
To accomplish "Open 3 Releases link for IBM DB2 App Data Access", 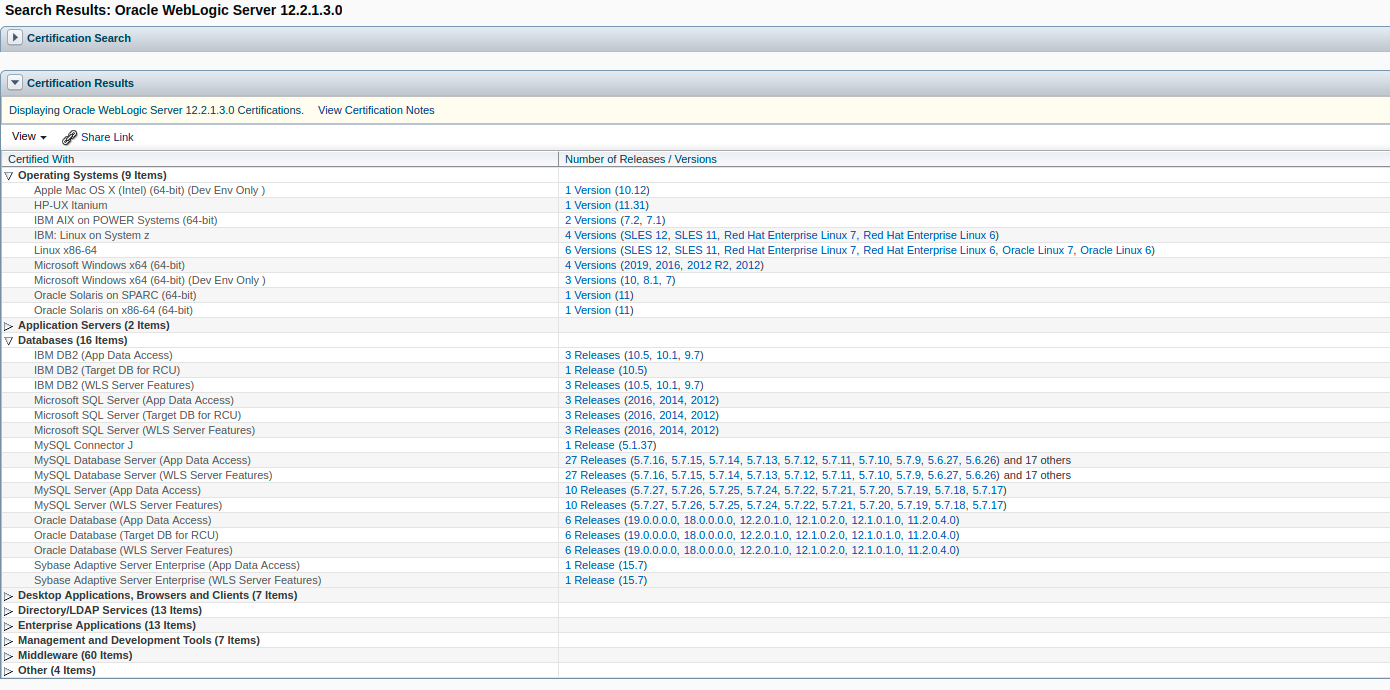I will point(593,355).
